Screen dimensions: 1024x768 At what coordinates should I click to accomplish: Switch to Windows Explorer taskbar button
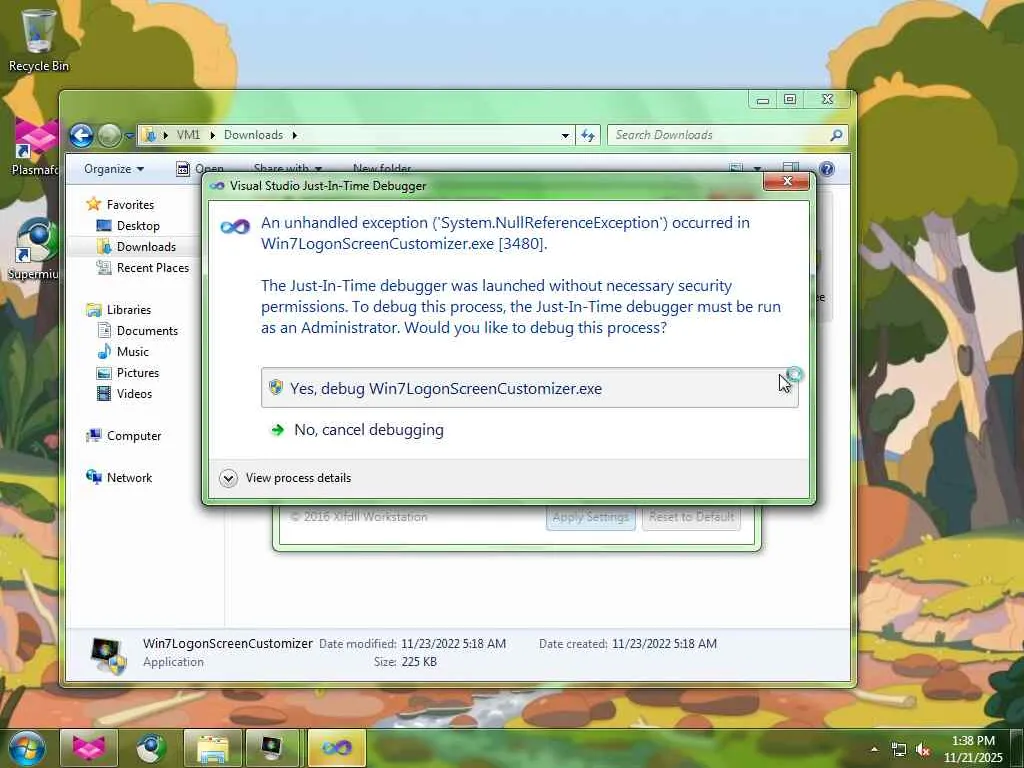pyautogui.click(x=212, y=748)
